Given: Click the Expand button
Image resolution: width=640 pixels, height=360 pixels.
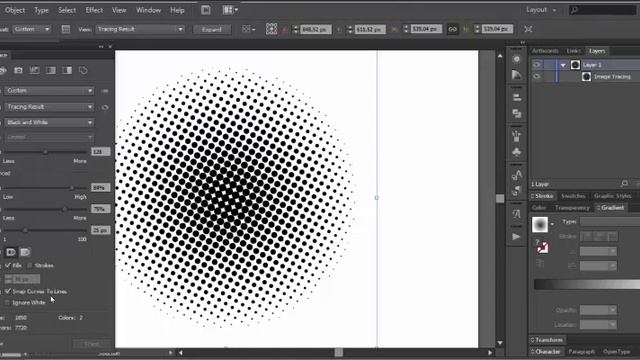Looking at the screenshot, I should pyautogui.click(x=211, y=29).
